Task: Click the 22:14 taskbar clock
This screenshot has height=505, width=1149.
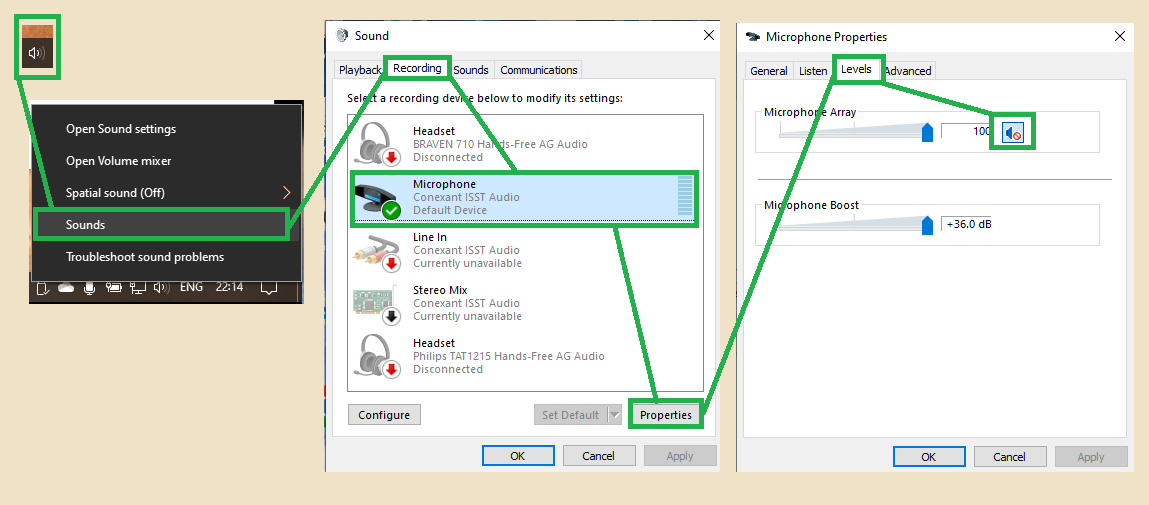Action: tap(229, 287)
